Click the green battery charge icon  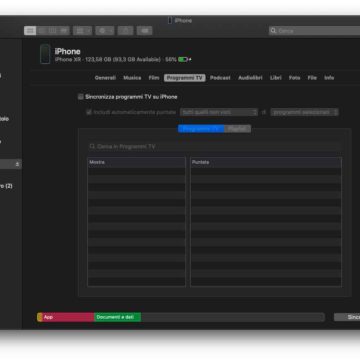coord(183,59)
